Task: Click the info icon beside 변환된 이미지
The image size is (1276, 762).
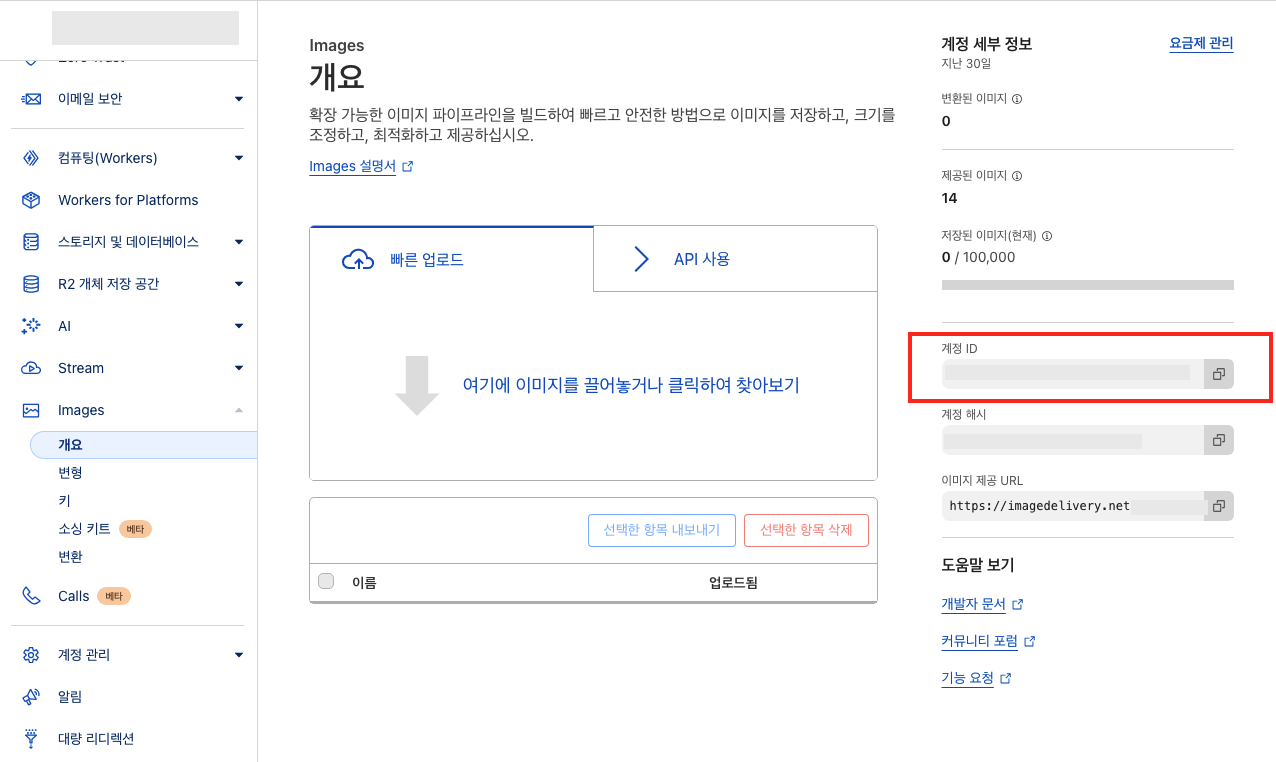Action: point(1017,99)
